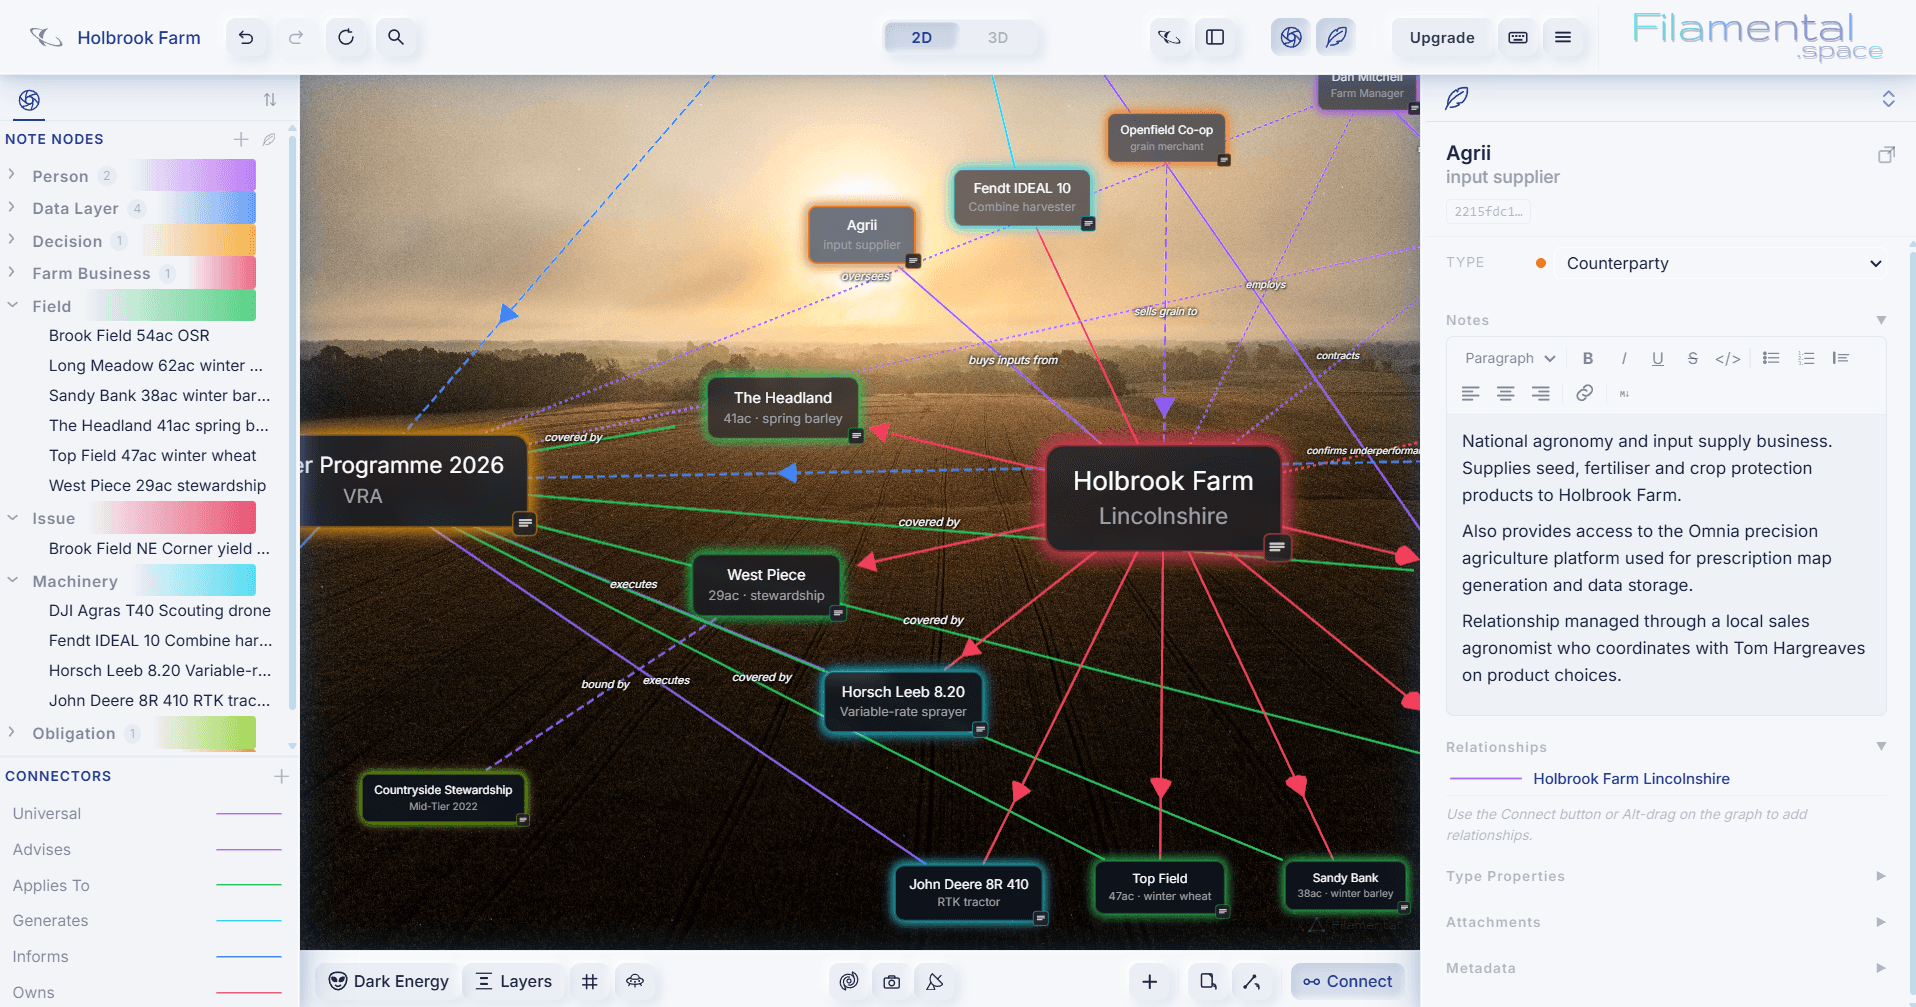This screenshot has height=1007, width=1916.
Task: Switch to 2D view
Action: (x=922, y=38)
